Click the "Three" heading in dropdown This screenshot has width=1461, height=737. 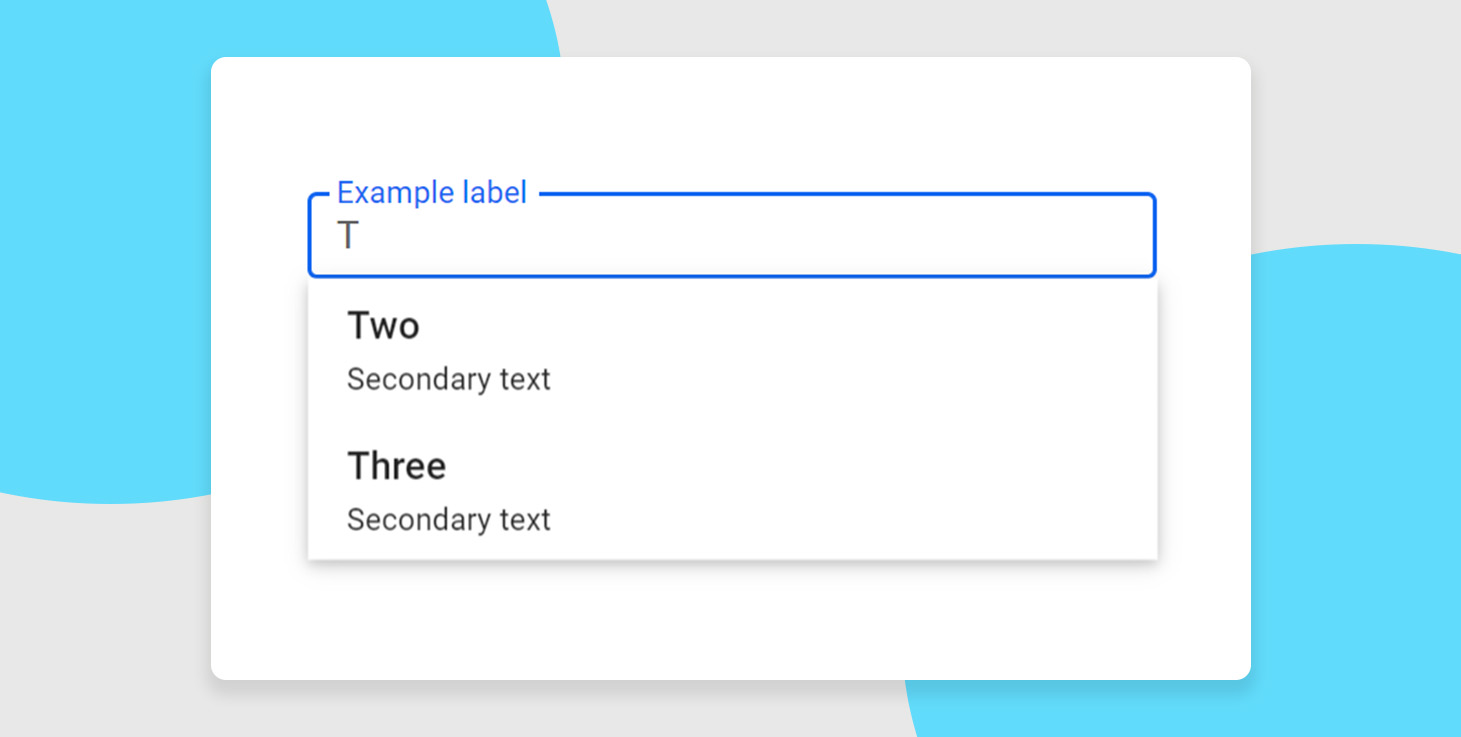[x=396, y=466]
